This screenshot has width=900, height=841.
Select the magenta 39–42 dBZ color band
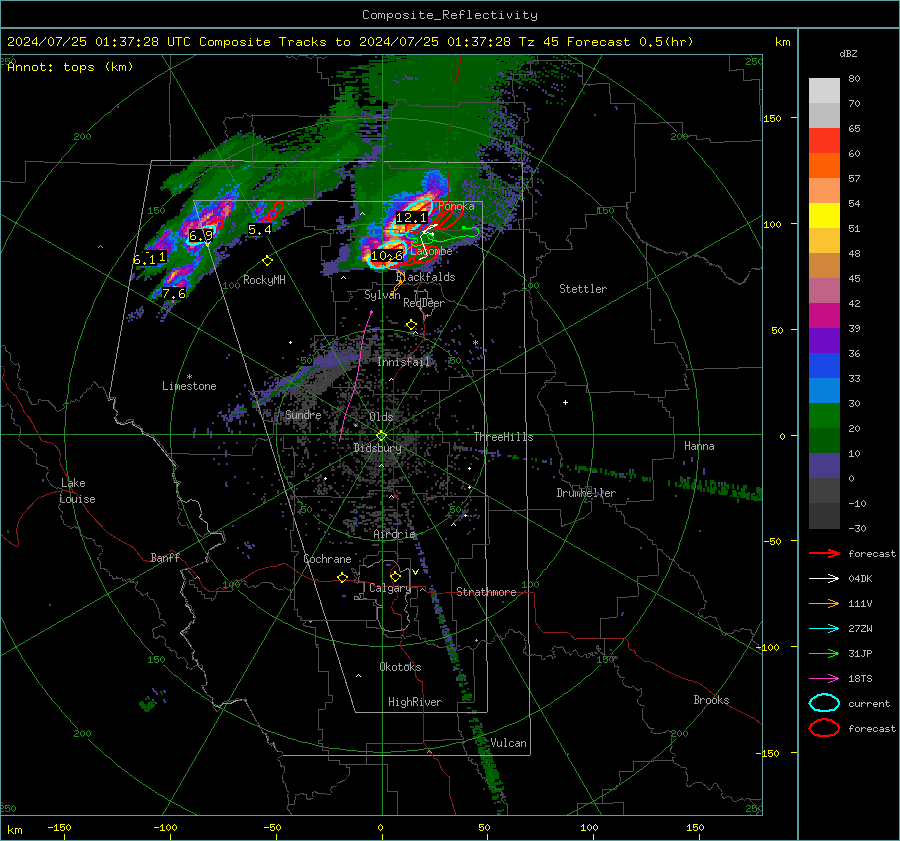click(824, 315)
